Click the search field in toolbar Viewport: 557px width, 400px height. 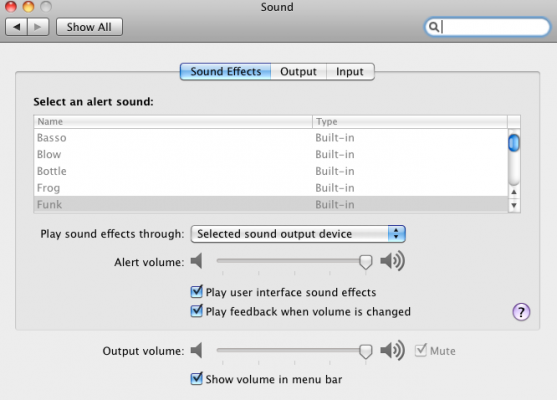click(487, 27)
